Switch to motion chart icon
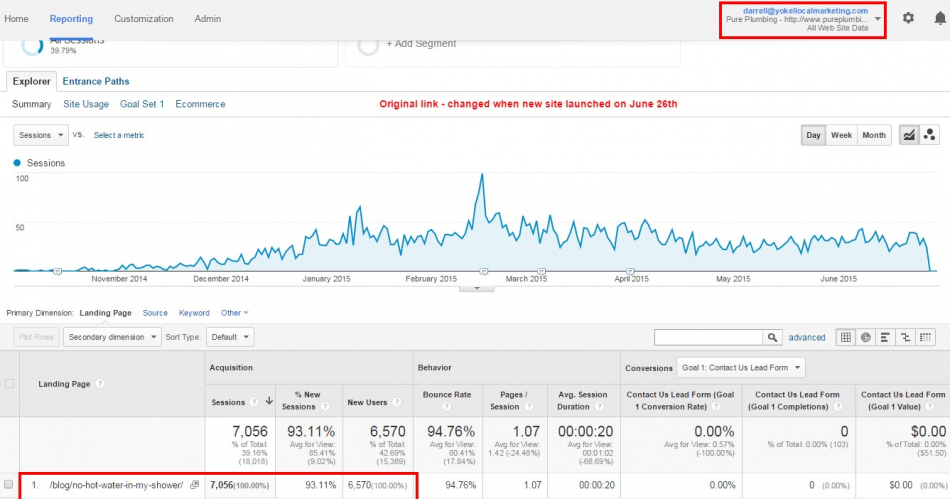 (930, 135)
